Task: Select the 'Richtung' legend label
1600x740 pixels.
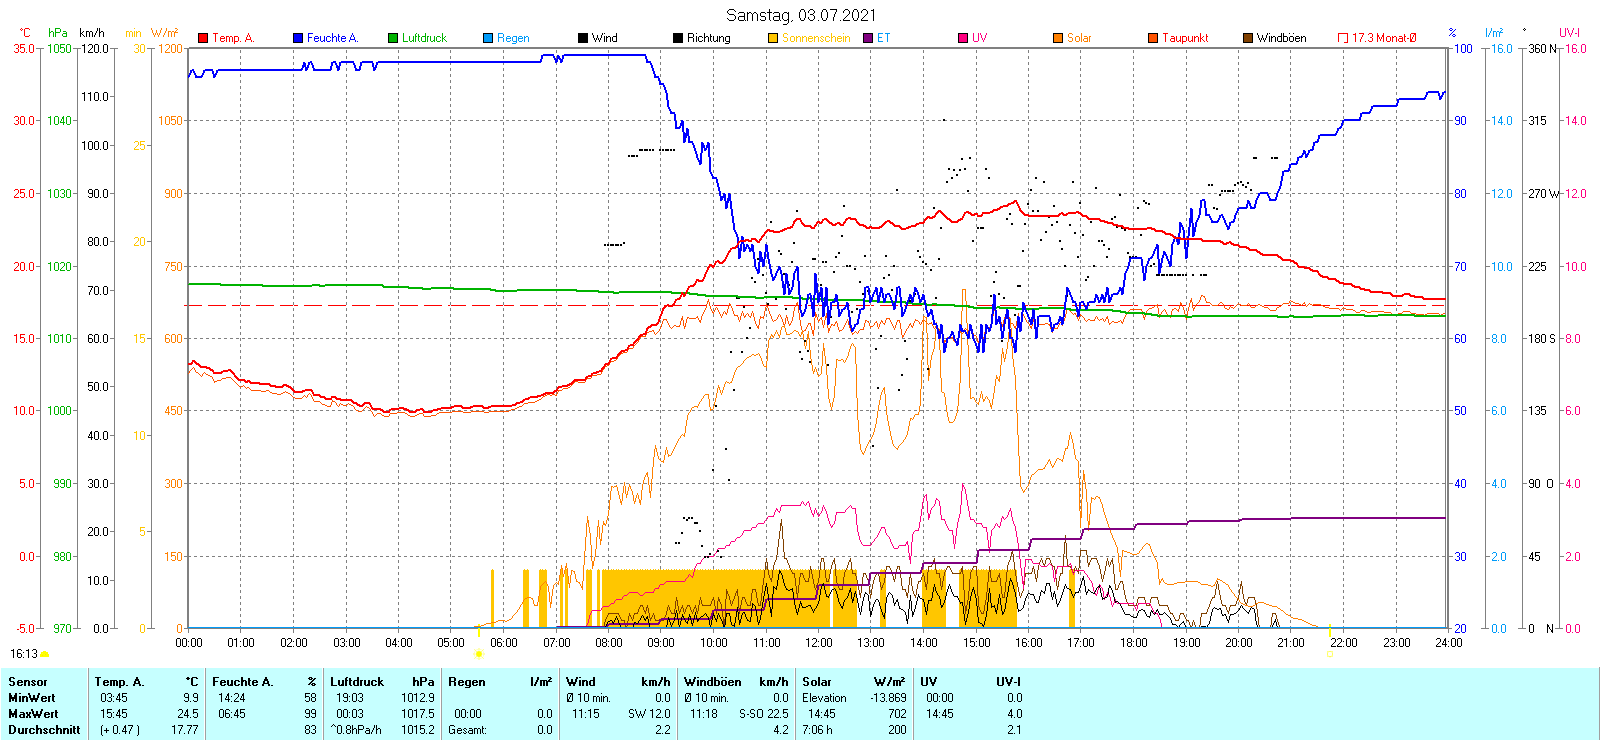Action: 709,38
